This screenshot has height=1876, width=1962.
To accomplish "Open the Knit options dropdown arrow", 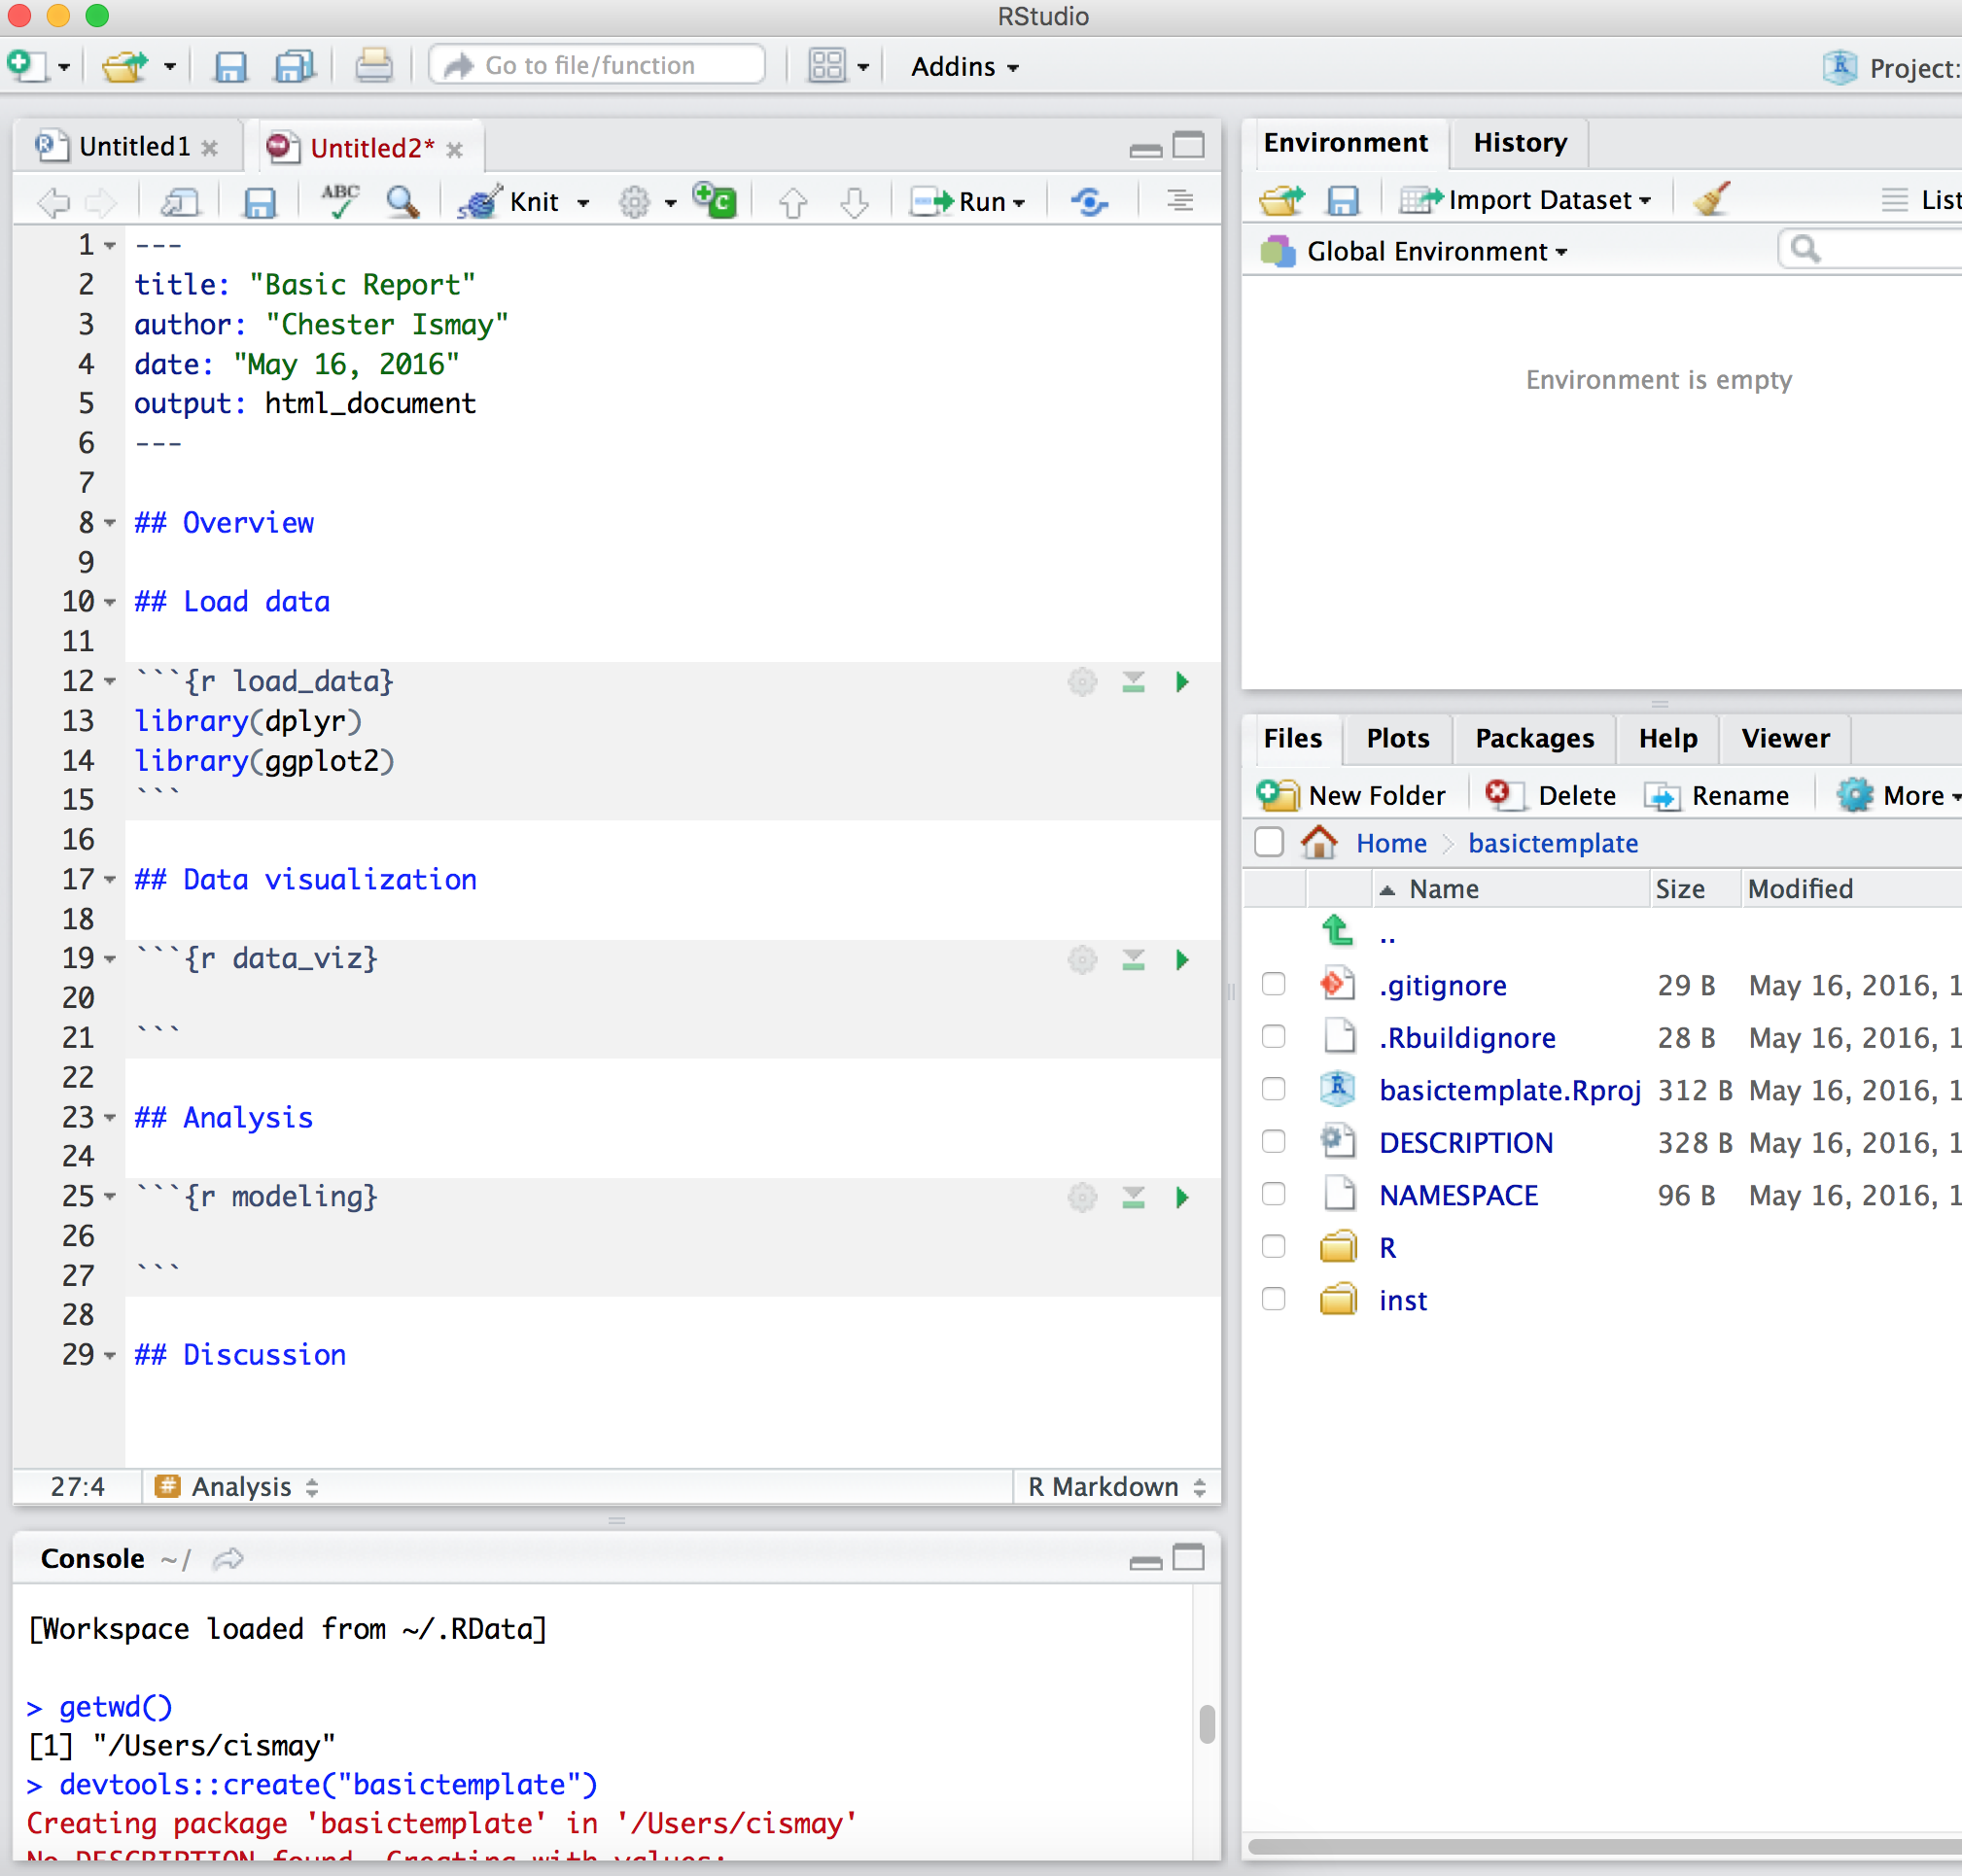I will (x=584, y=203).
